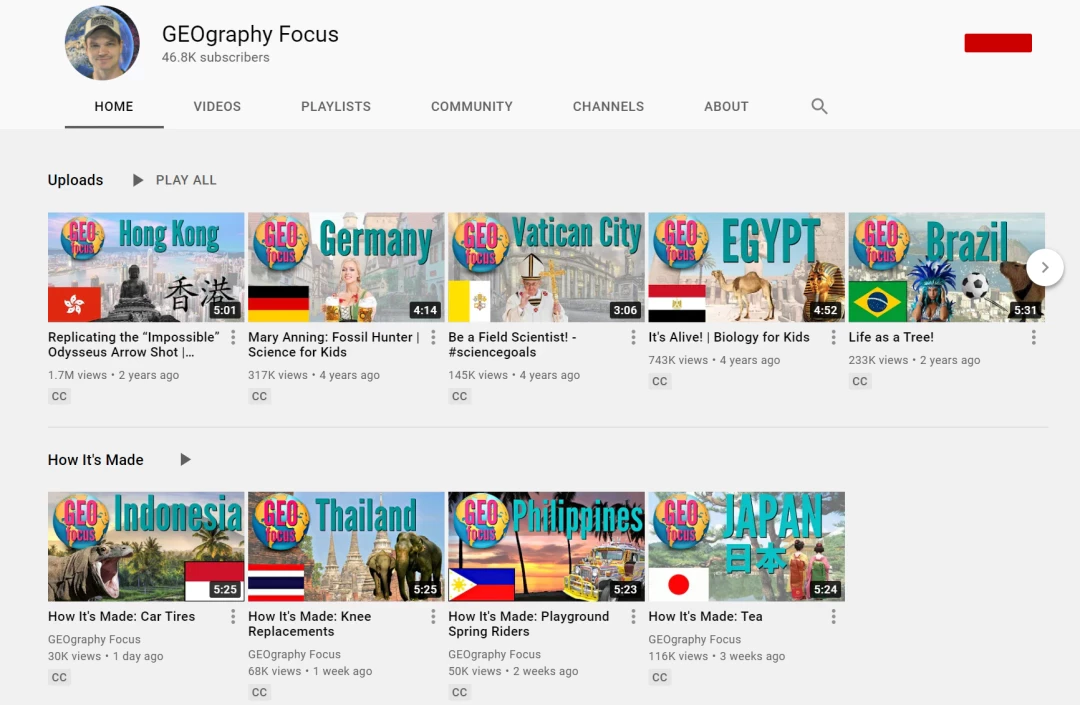Image resolution: width=1080 pixels, height=705 pixels.
Task: Click the play icon beside Uploads PLAY ALL
Action: [138, 180]
